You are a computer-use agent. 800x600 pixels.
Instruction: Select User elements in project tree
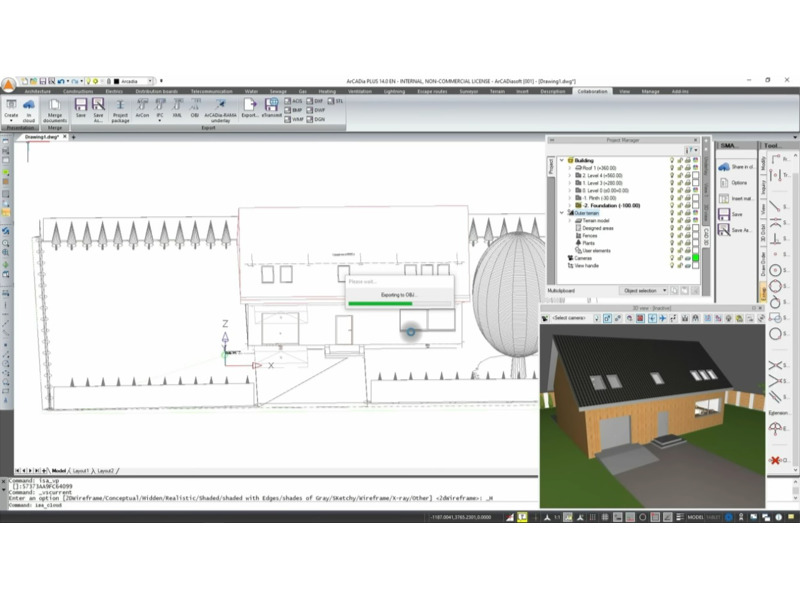pyautogui.click(x=596, y=251)
